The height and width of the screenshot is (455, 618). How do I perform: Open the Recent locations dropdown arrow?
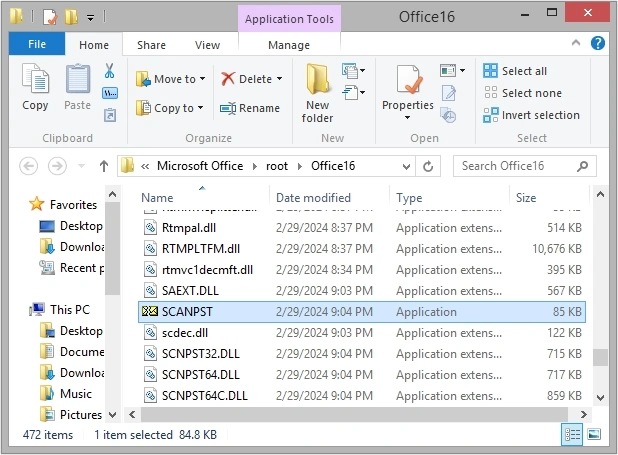[x=81, y=166]
